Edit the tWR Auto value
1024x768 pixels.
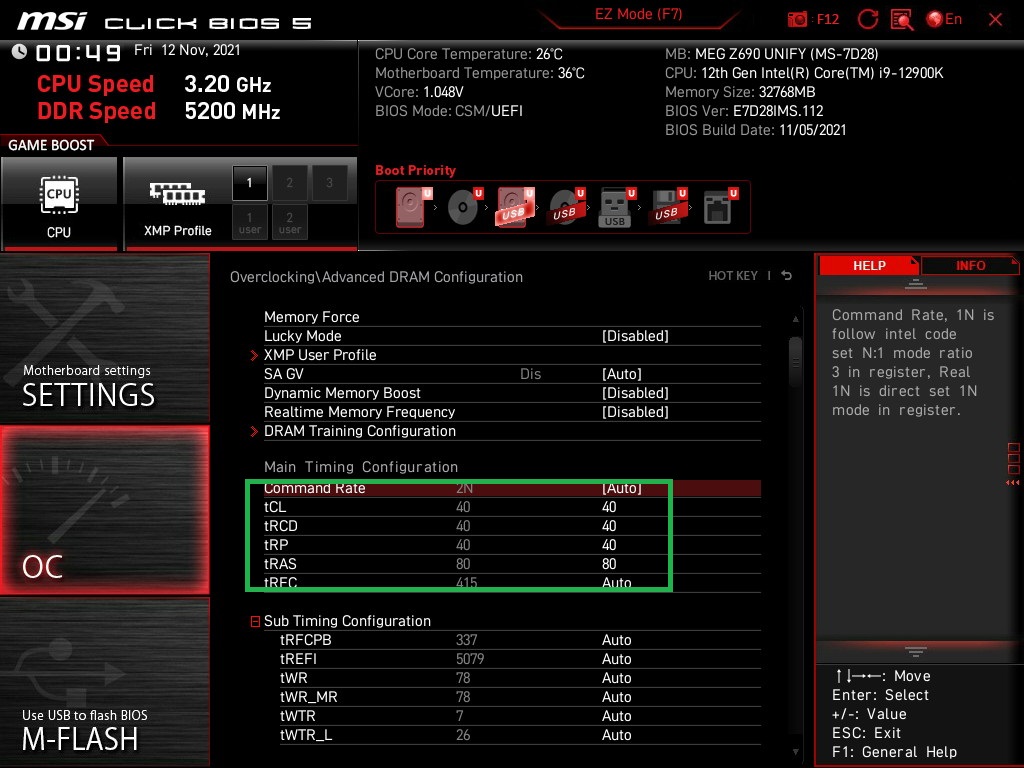pos(616,678)
